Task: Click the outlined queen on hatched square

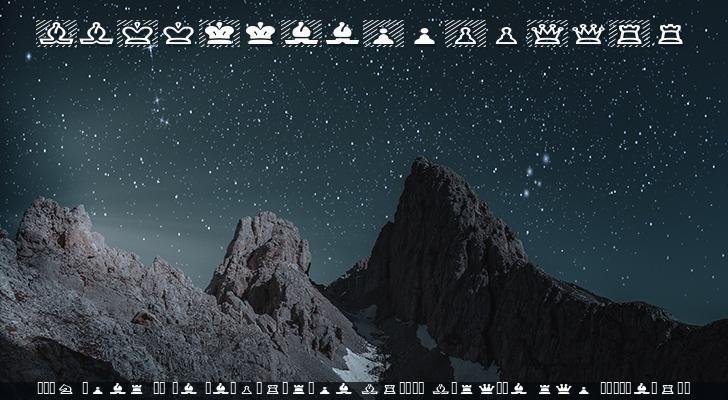Action: coord(547,34)
